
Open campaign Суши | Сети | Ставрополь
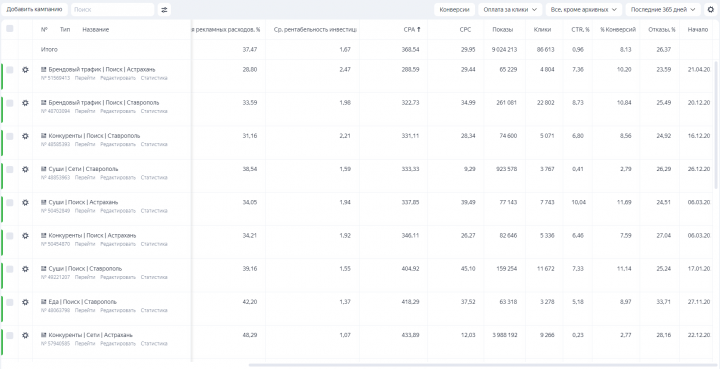coord(83,169)
